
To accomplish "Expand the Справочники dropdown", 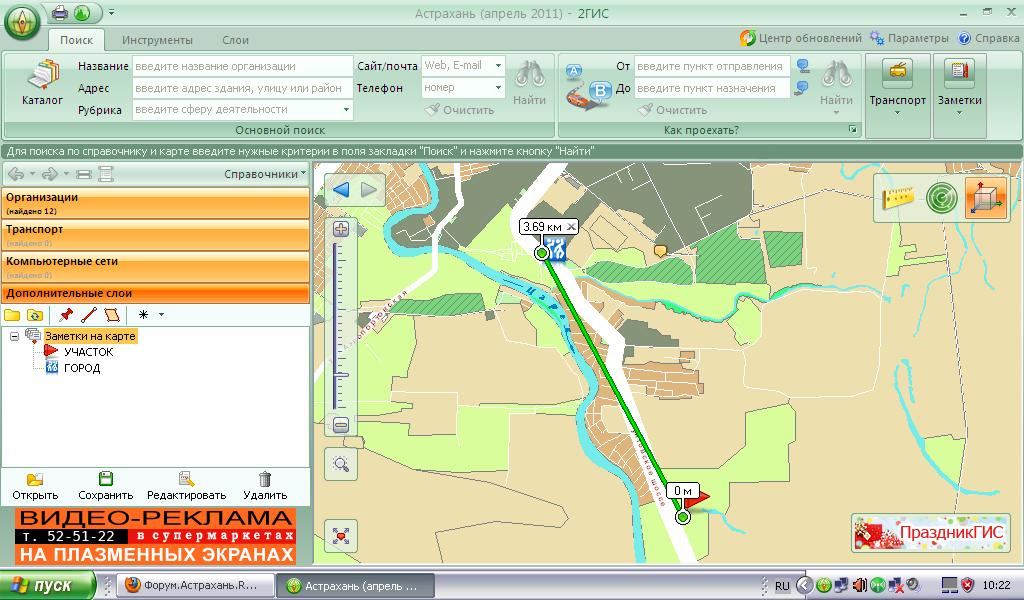I will coord(265,174).
